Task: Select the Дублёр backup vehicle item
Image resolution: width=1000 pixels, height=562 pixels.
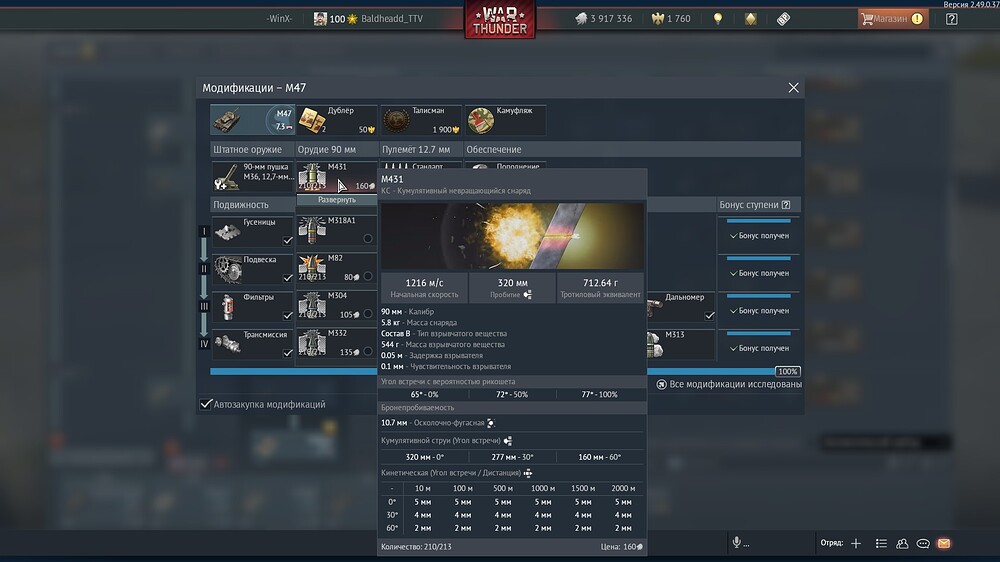Action: click(x=337, y=120)
